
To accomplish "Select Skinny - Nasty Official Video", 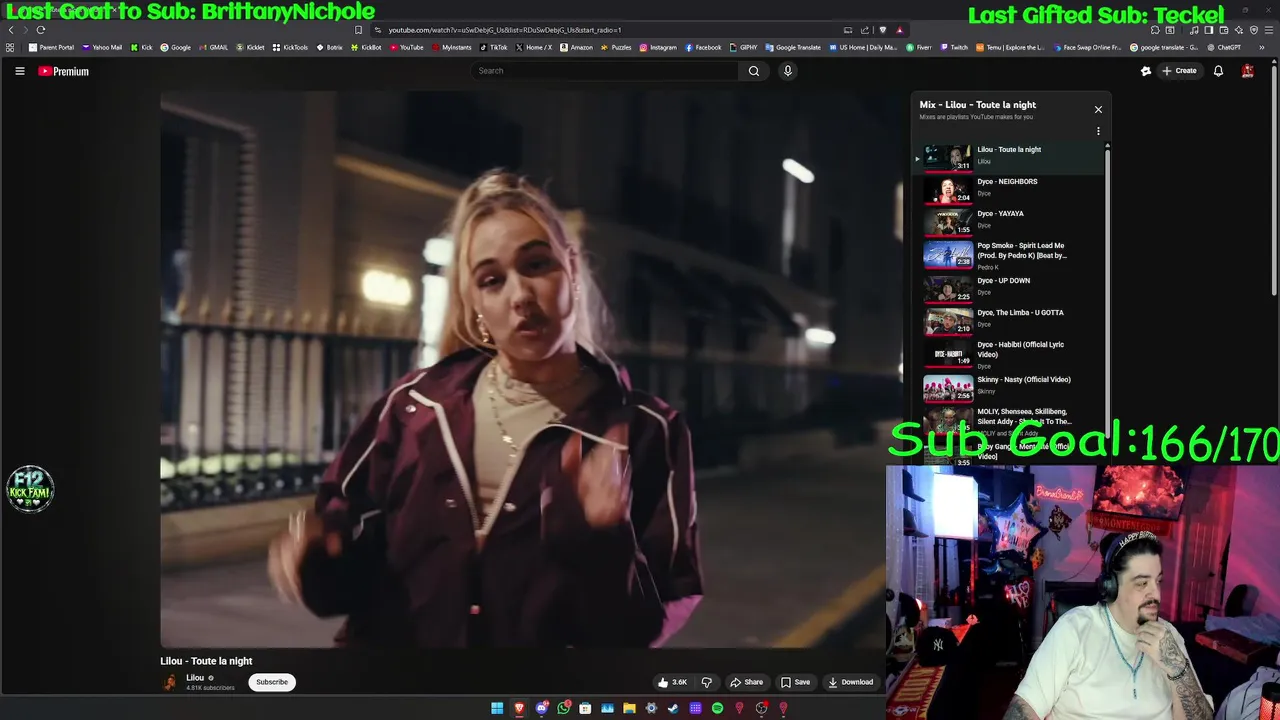I will [x=1010, y=387].
